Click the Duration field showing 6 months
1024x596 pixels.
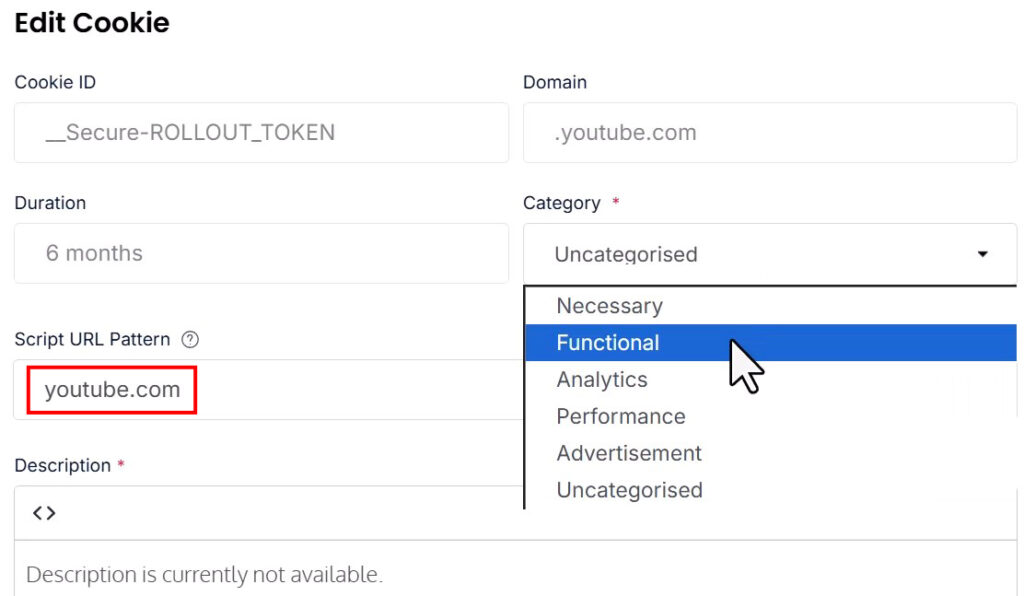pyautogui.click(x=260, y=254)
